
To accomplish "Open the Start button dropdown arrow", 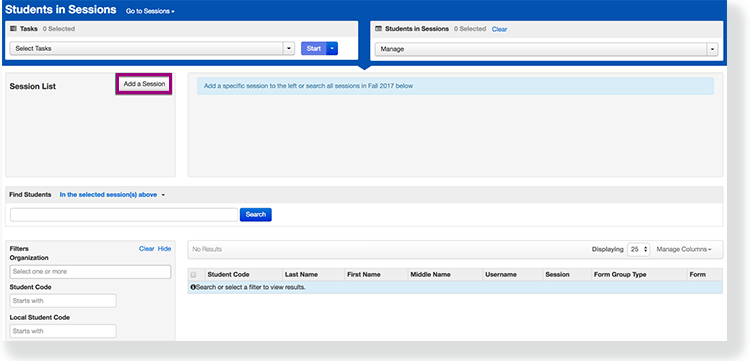I will tap(332, 48).
